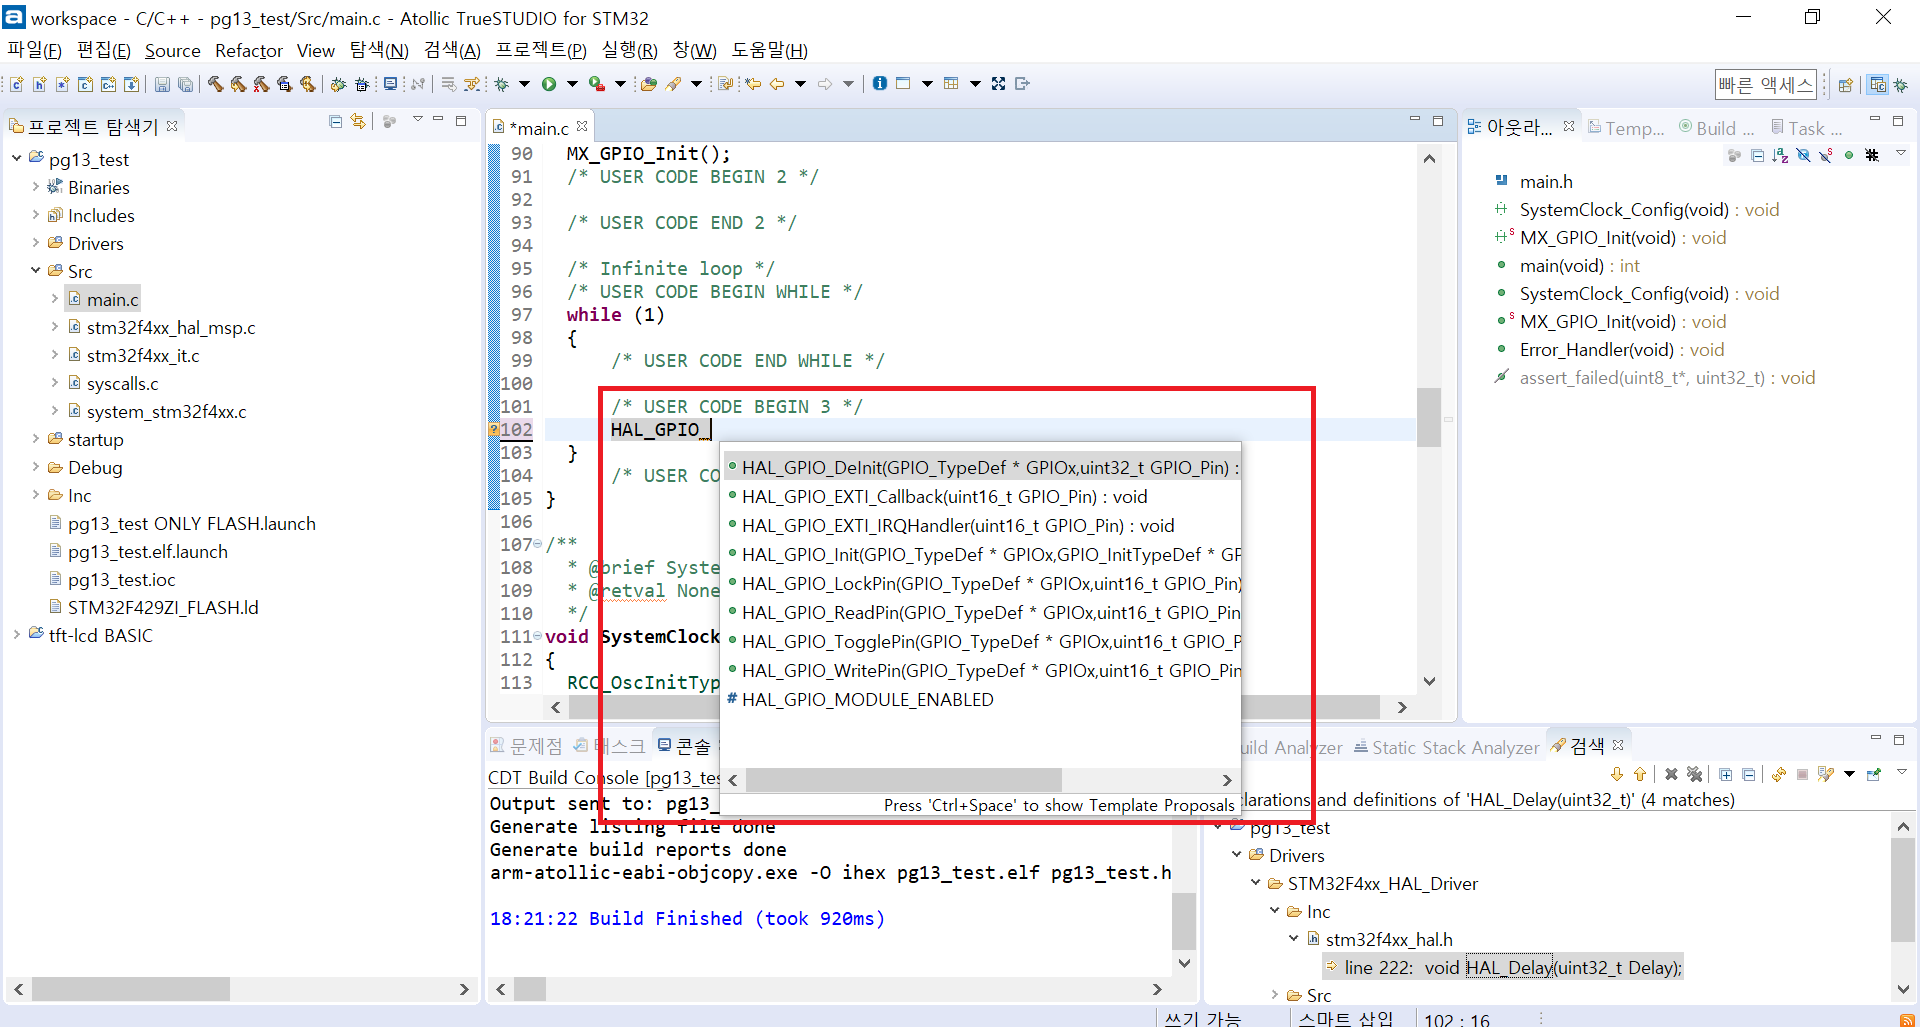Click the first Build hammer icon

point(215,84)
